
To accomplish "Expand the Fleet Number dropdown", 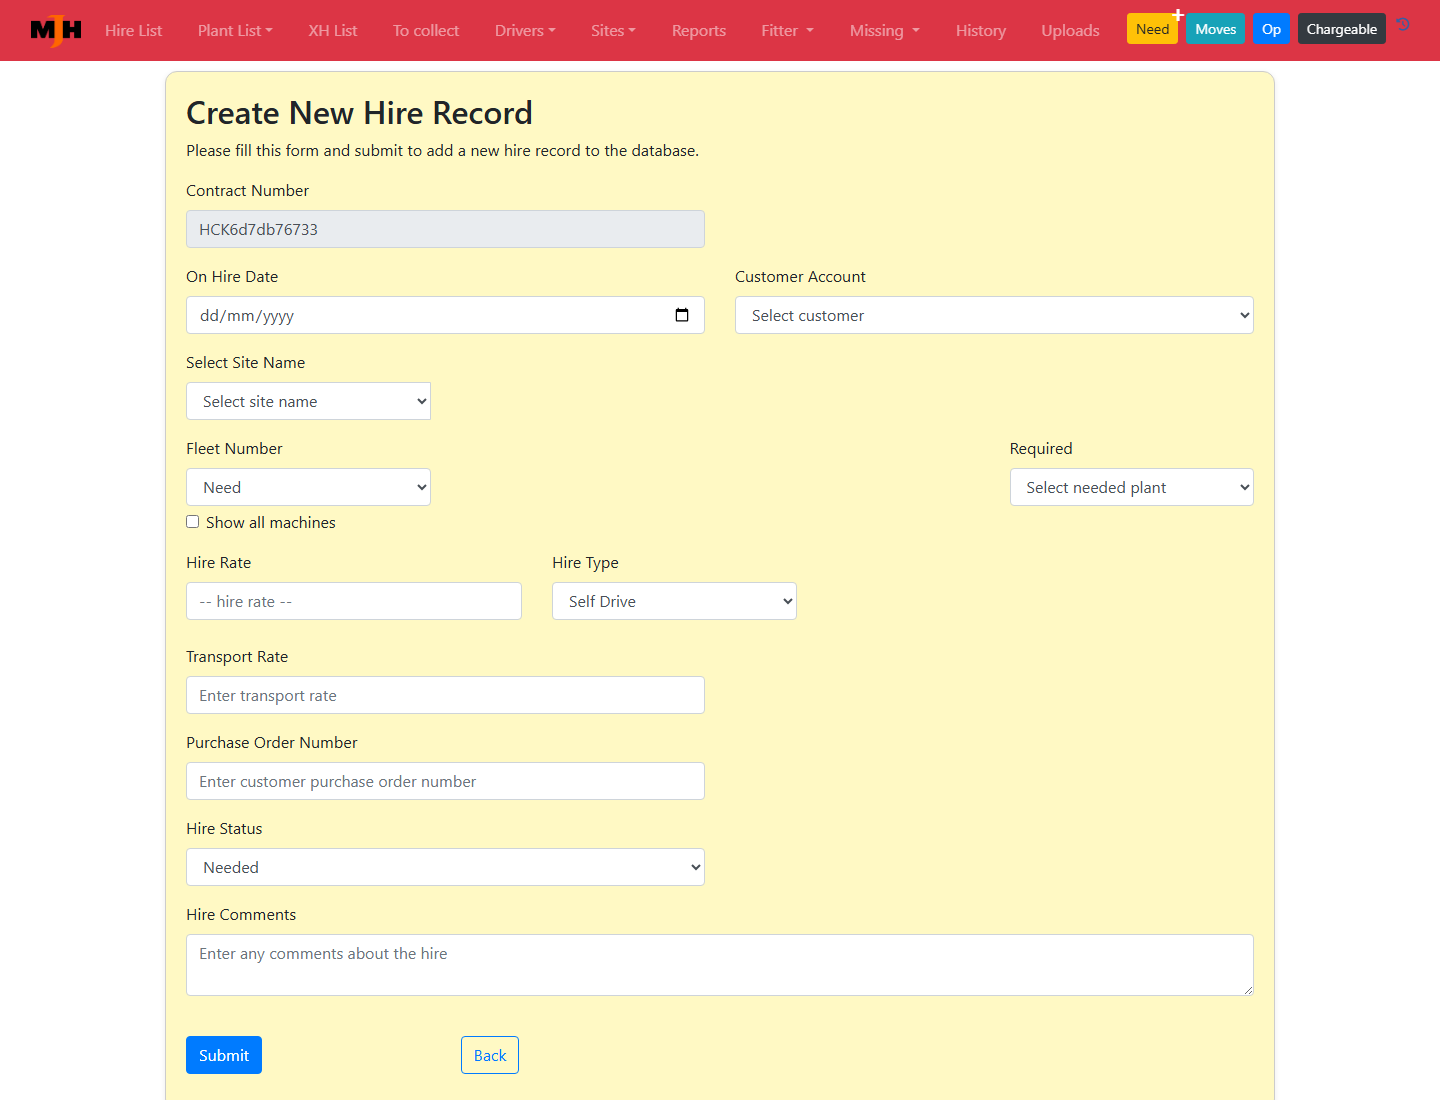I will click(x=308, y=487).
